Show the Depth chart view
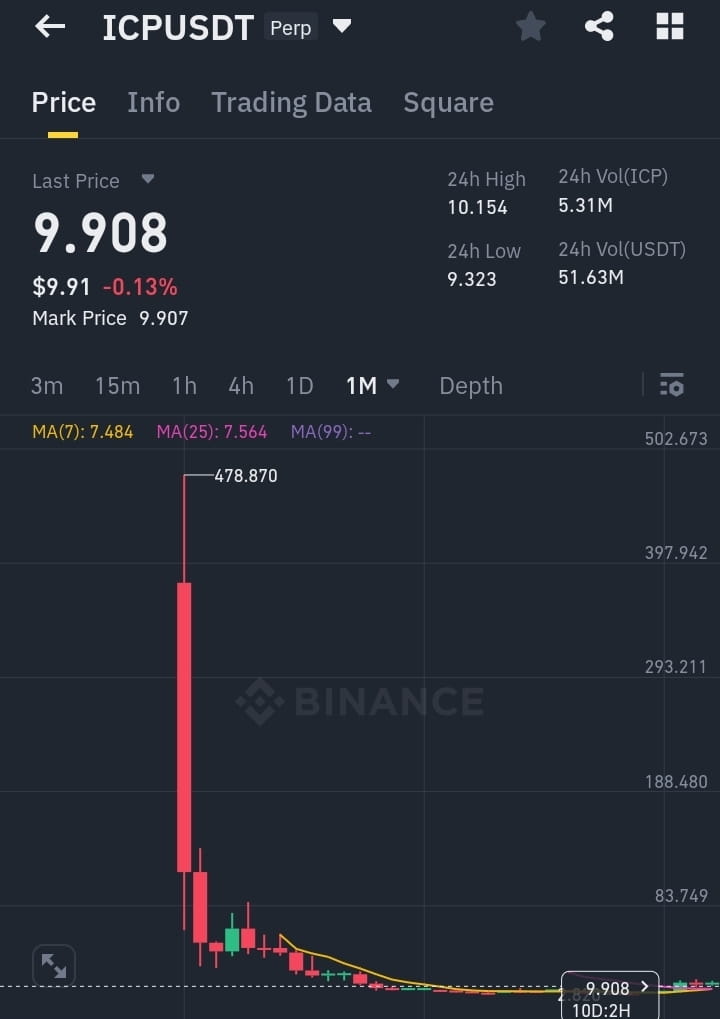 coord(470,386)
